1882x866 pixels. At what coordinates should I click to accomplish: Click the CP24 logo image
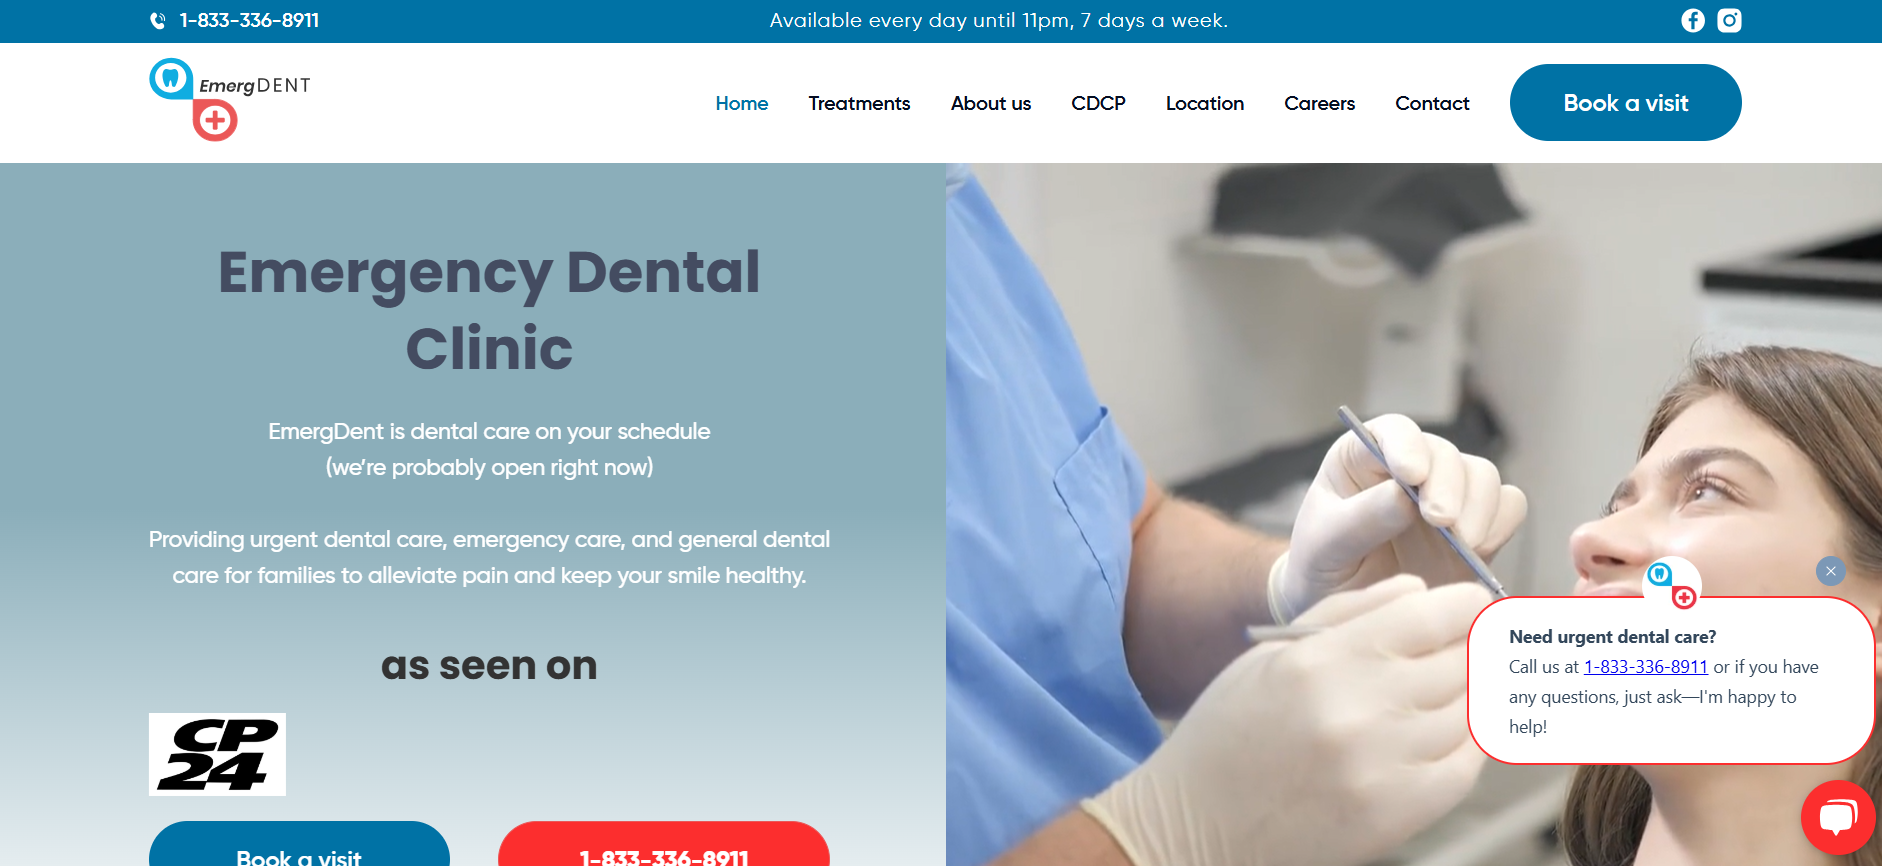217,754
